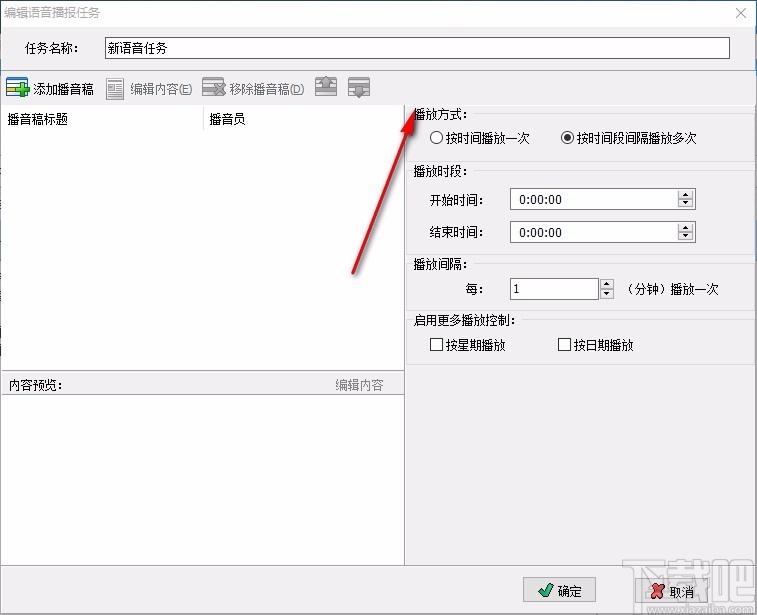Screen dimensions: 757x615
Task: Click the 移除播音稿(D) toolbar button
Action: 253,88
